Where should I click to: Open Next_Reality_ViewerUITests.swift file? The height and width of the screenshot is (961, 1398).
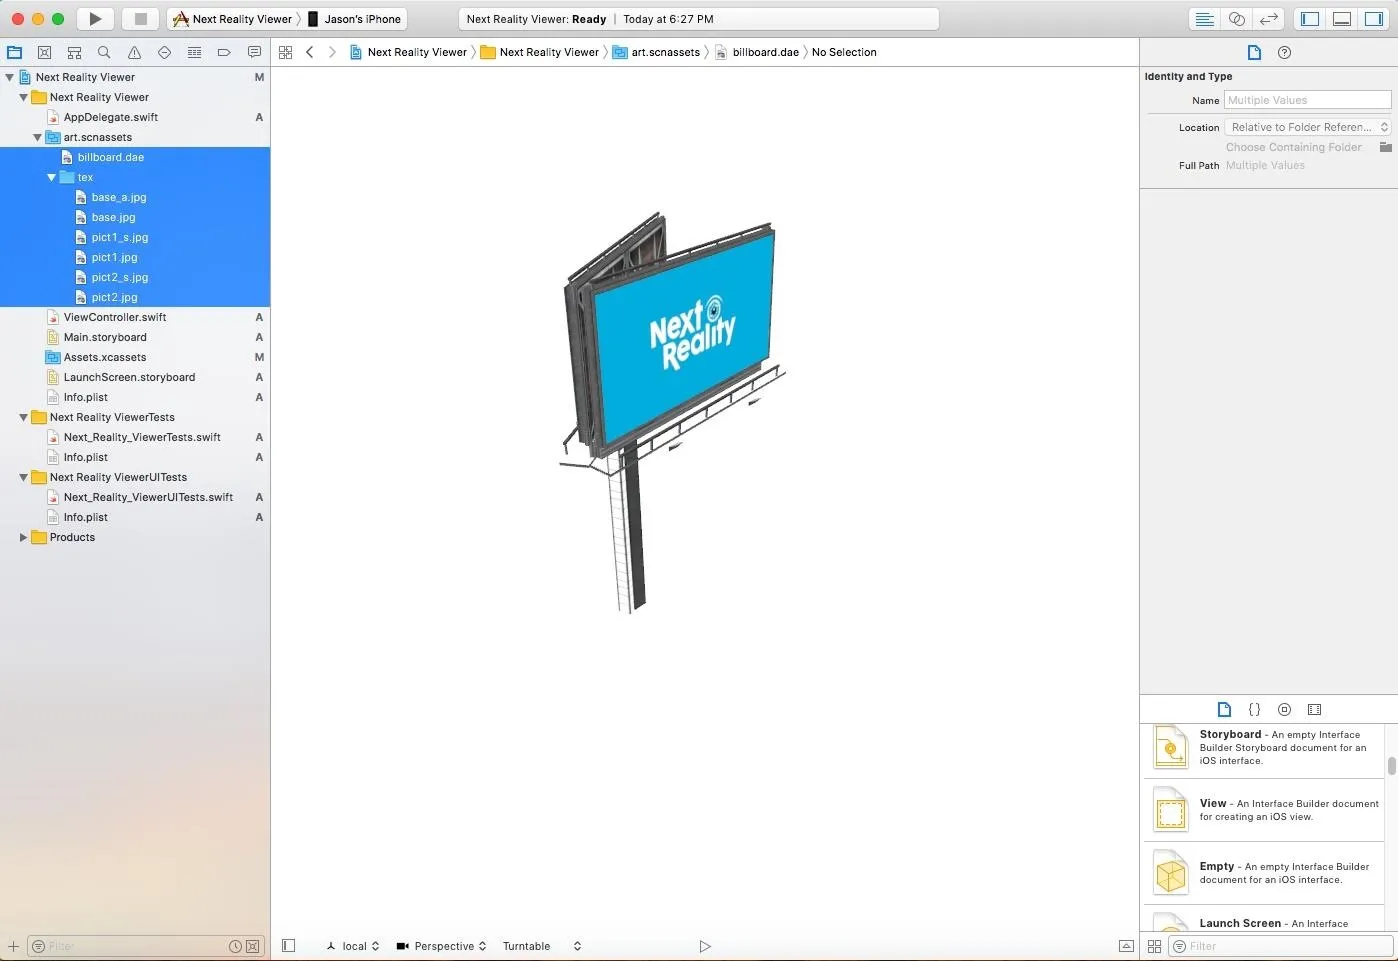coord(148,497)
